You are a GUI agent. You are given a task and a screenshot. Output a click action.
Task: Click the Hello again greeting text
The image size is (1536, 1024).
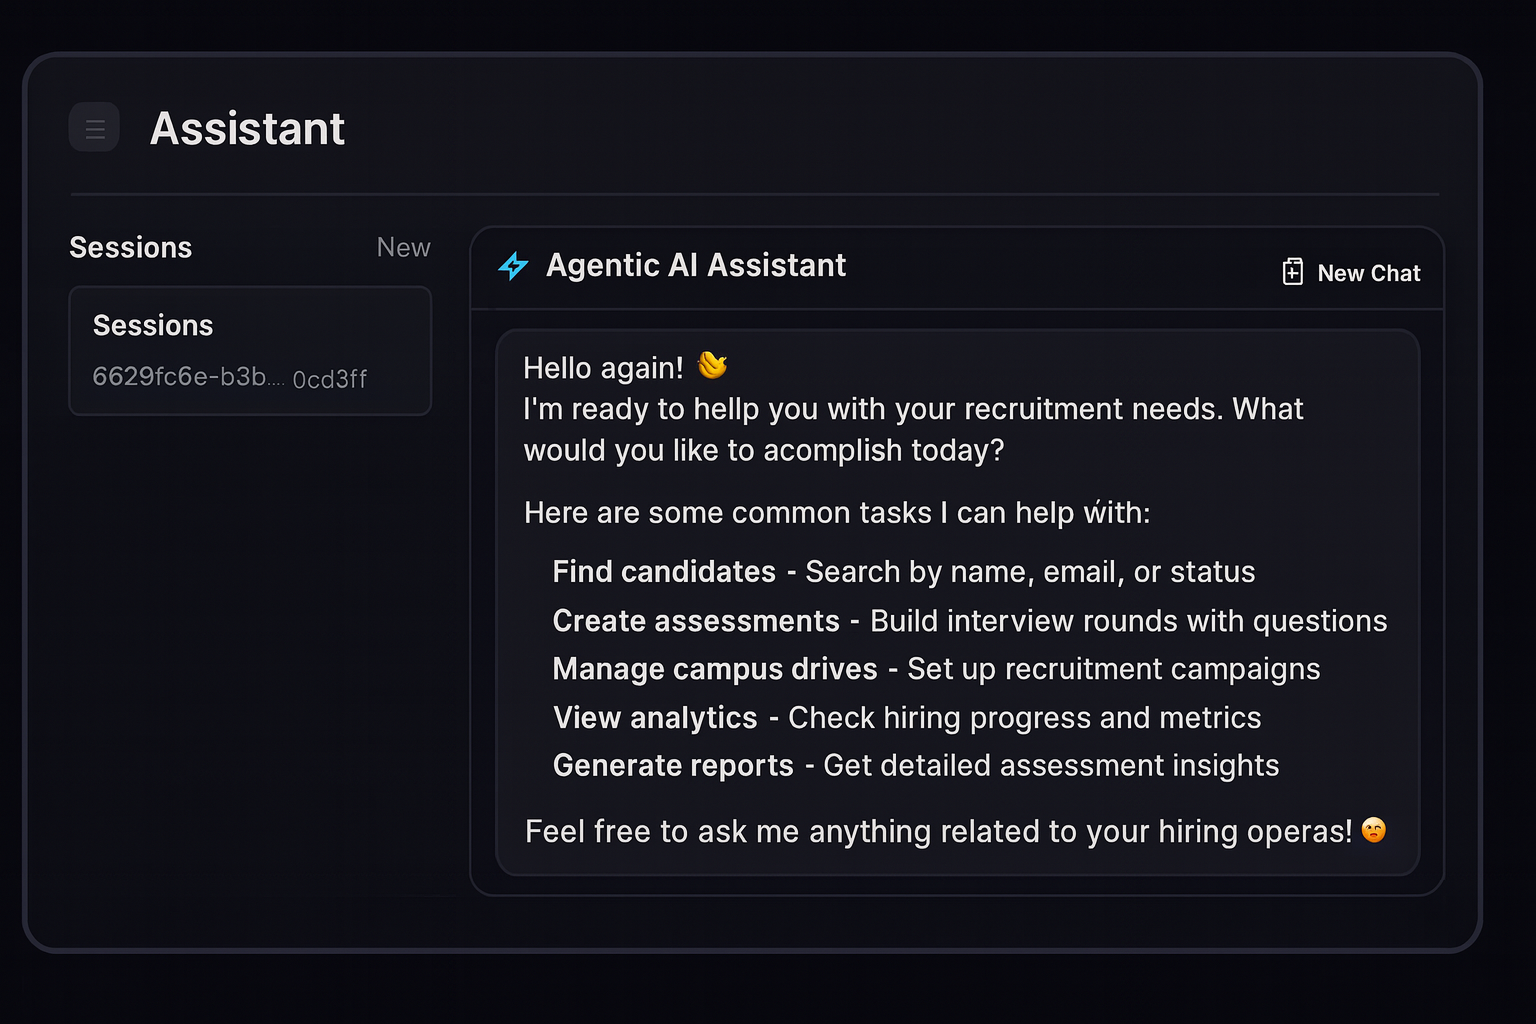(x=603, y=368)
